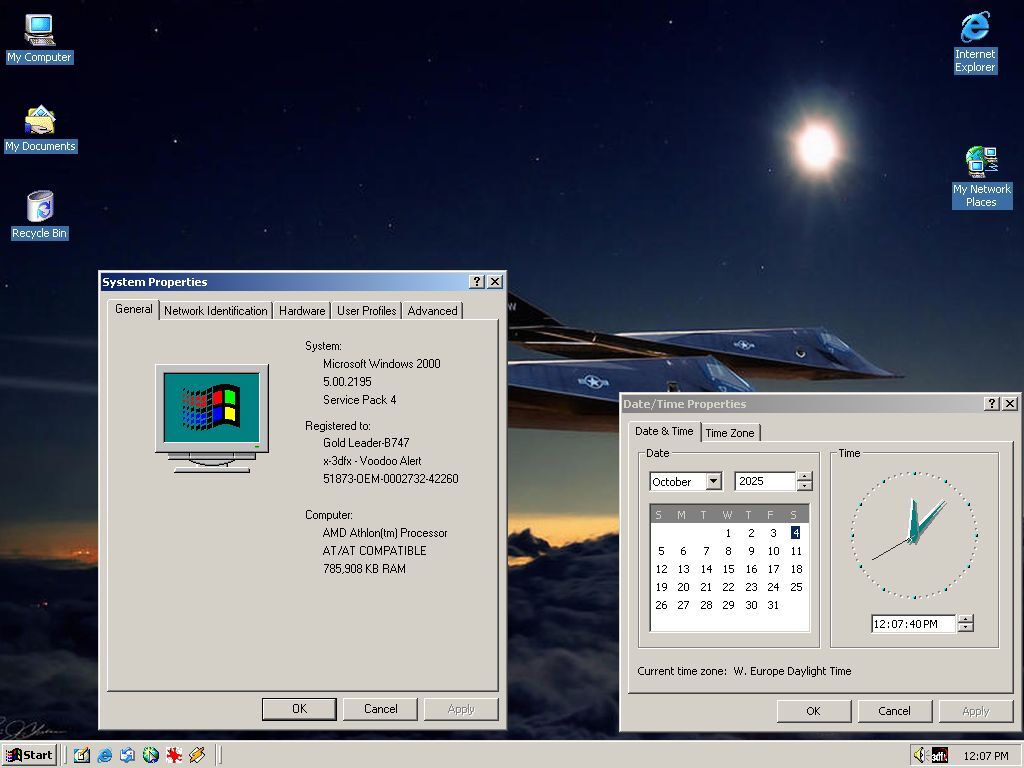This screenshot has width=1024, height=768.
Task: Go to the Advanced tab
Action: pyautogui.click(x=432, y=311)
